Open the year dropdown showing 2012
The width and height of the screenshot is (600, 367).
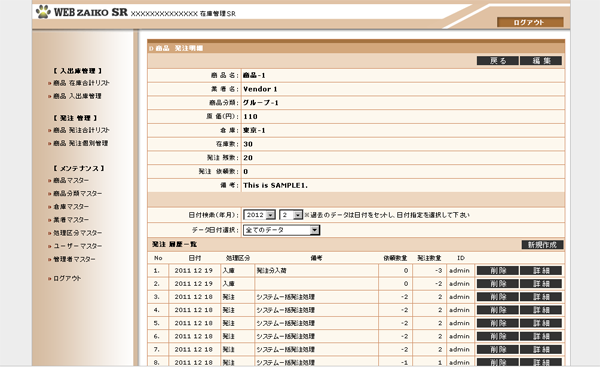pos(259,215)
